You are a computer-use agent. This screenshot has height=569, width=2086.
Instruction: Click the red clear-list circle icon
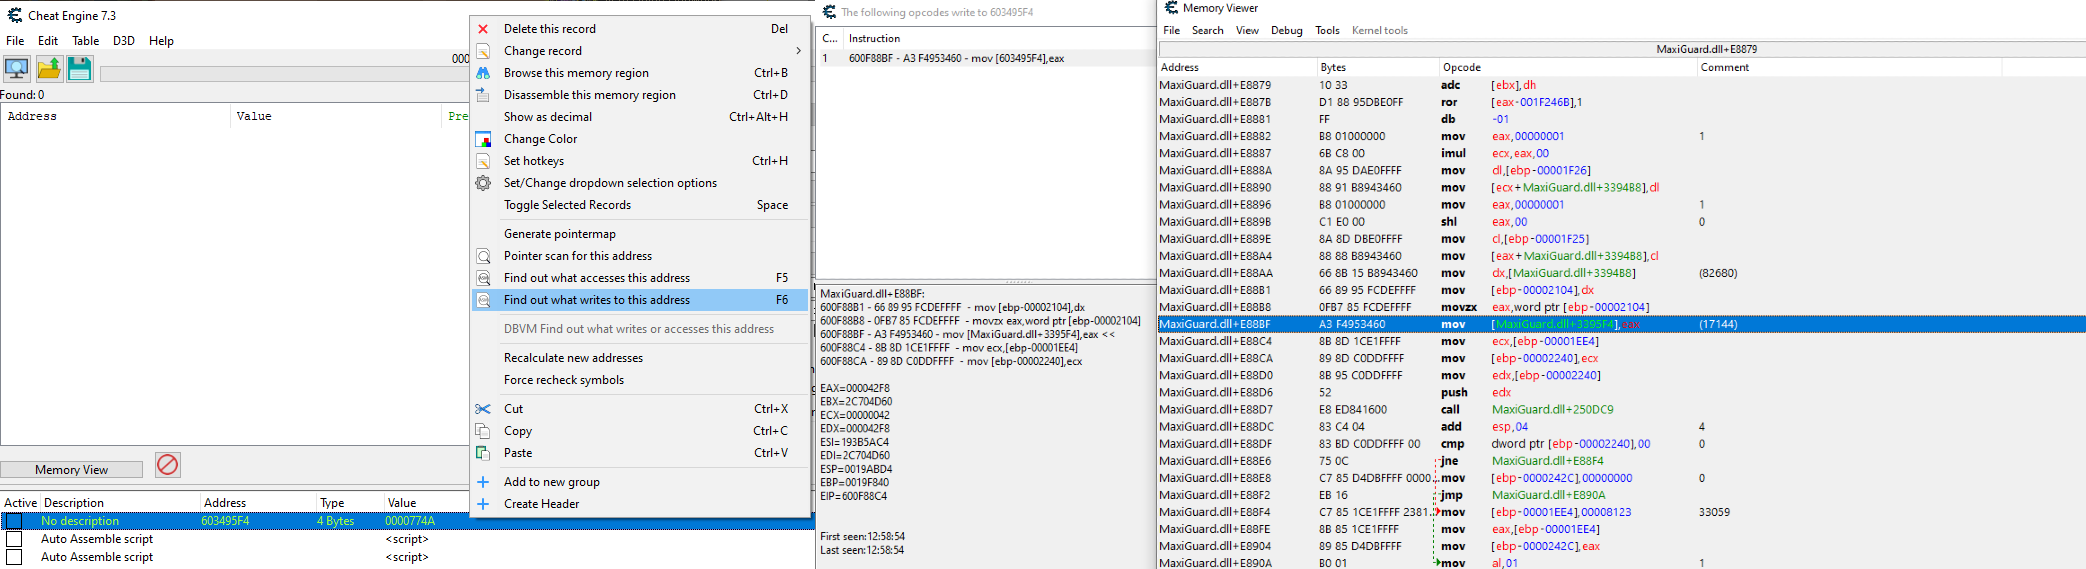point(168,465)
